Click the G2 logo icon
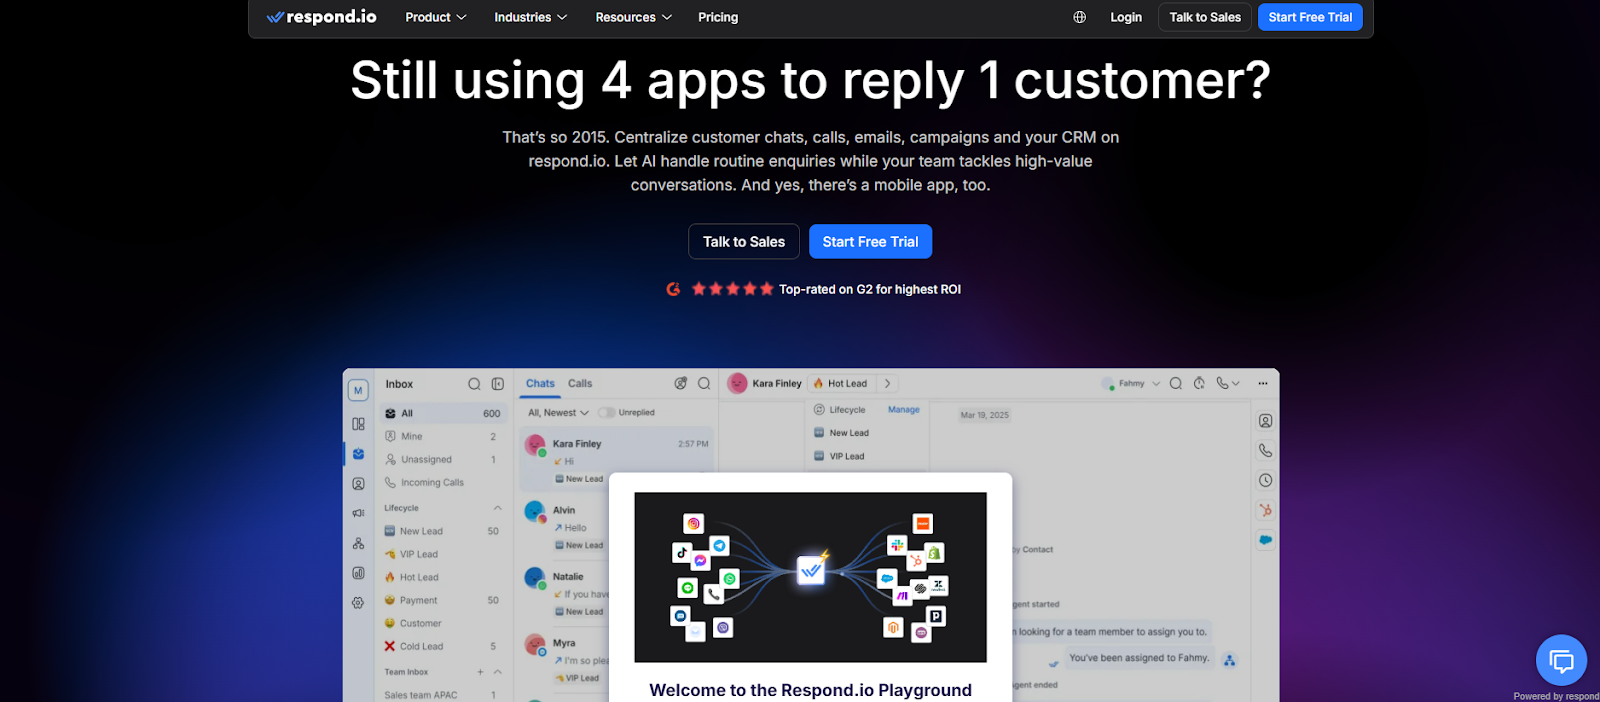Viewport: 1600px width, 702px height. pyautogui.click(x=673, y=289)
